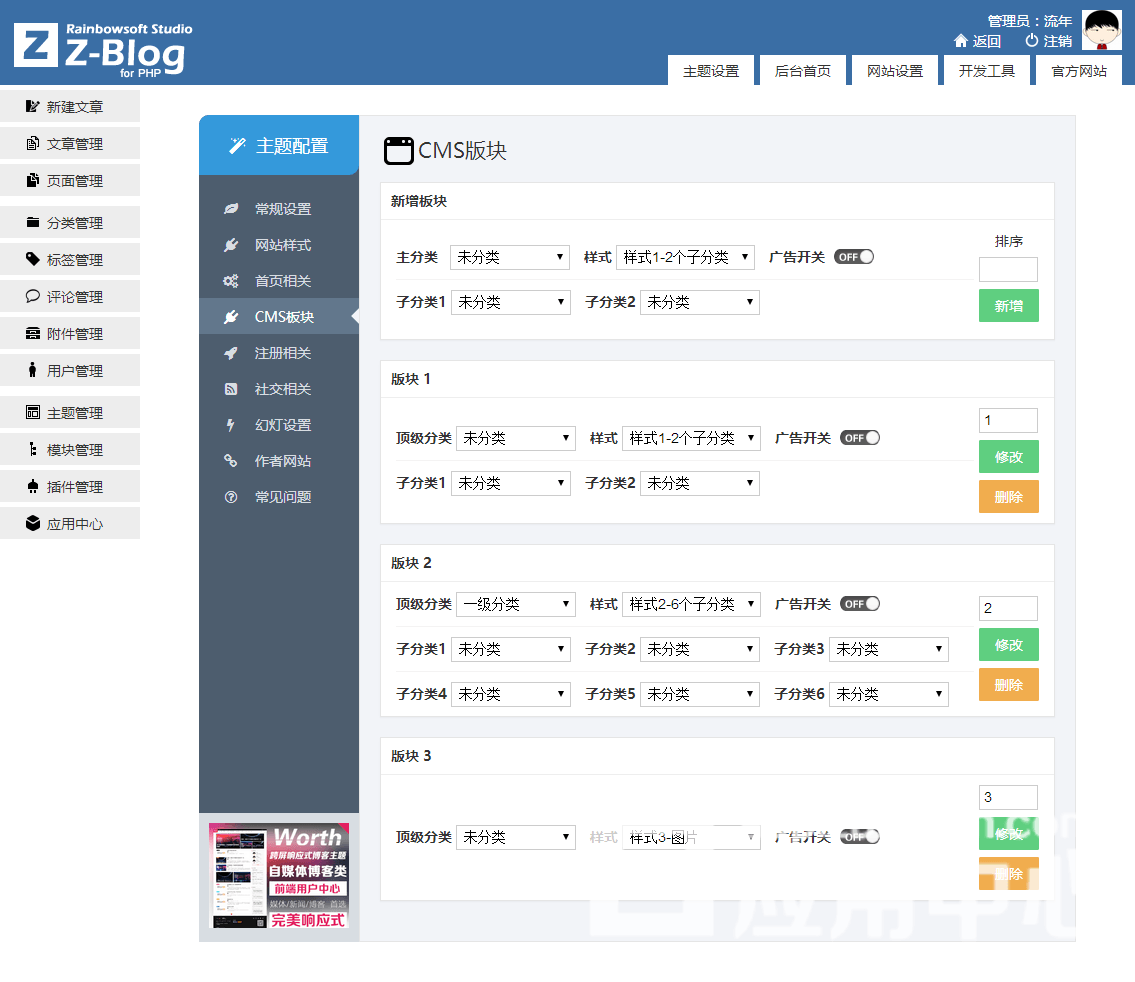Image resolution: width=1135 pixels, height=982 pixels.
Task: Click the admin avatar picture
Action: (x=1102, y=30)
